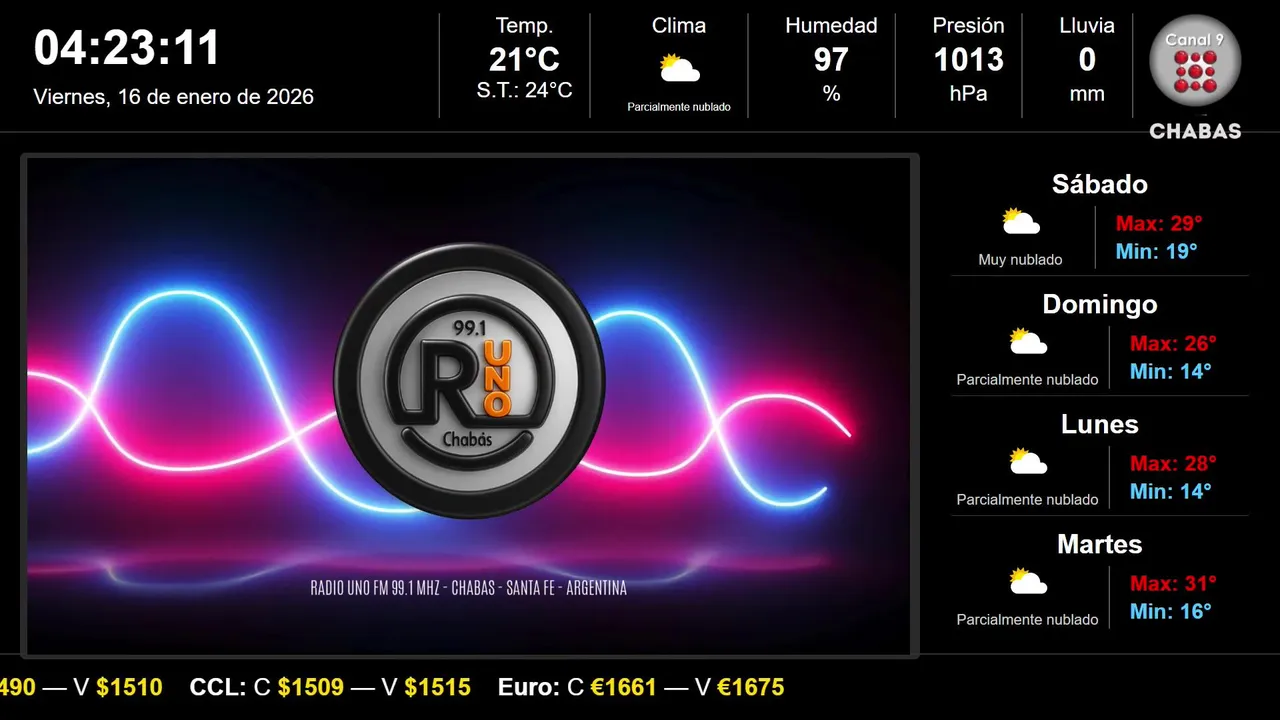Click Sábado's Max: 29° value
Image resolution: width=1280 pixels, height=720 pixels.
click(x=1159, y=223)
